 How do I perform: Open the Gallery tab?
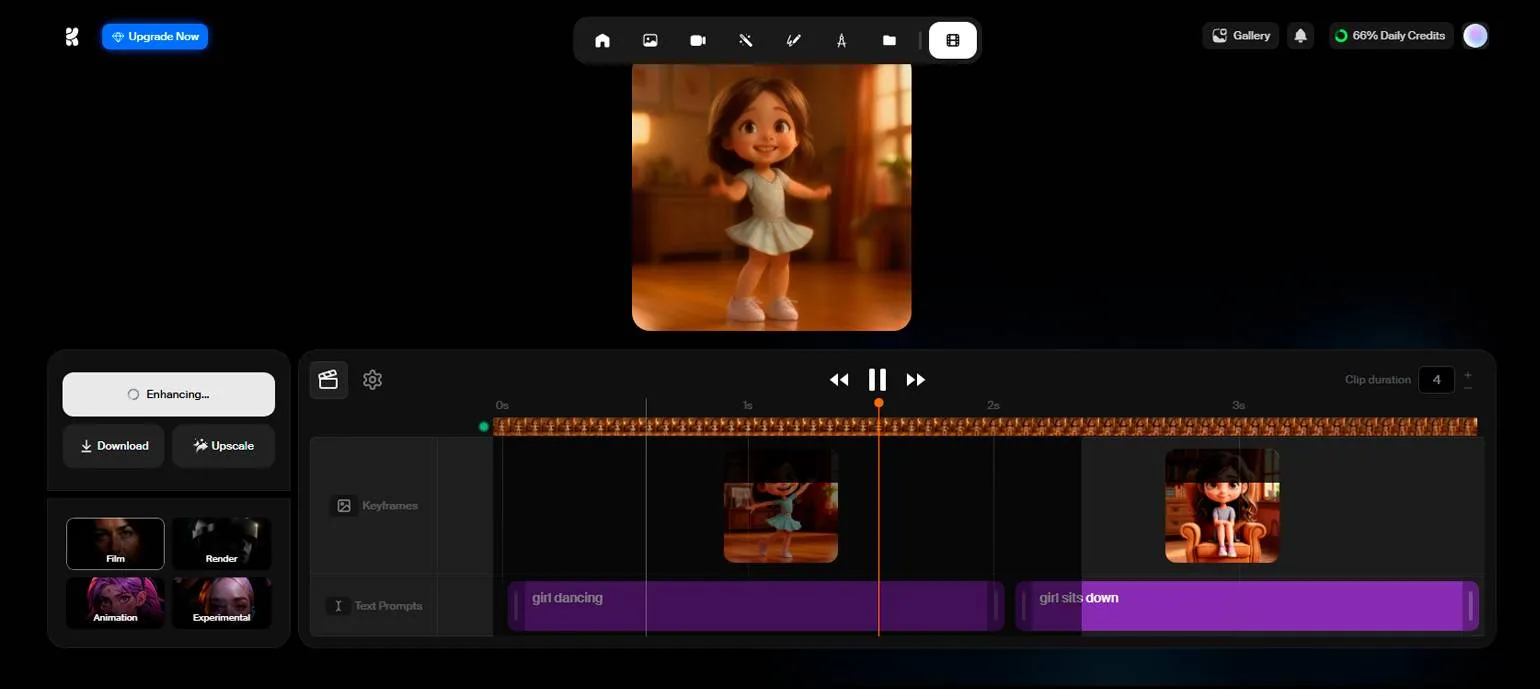pos(1240,36)
